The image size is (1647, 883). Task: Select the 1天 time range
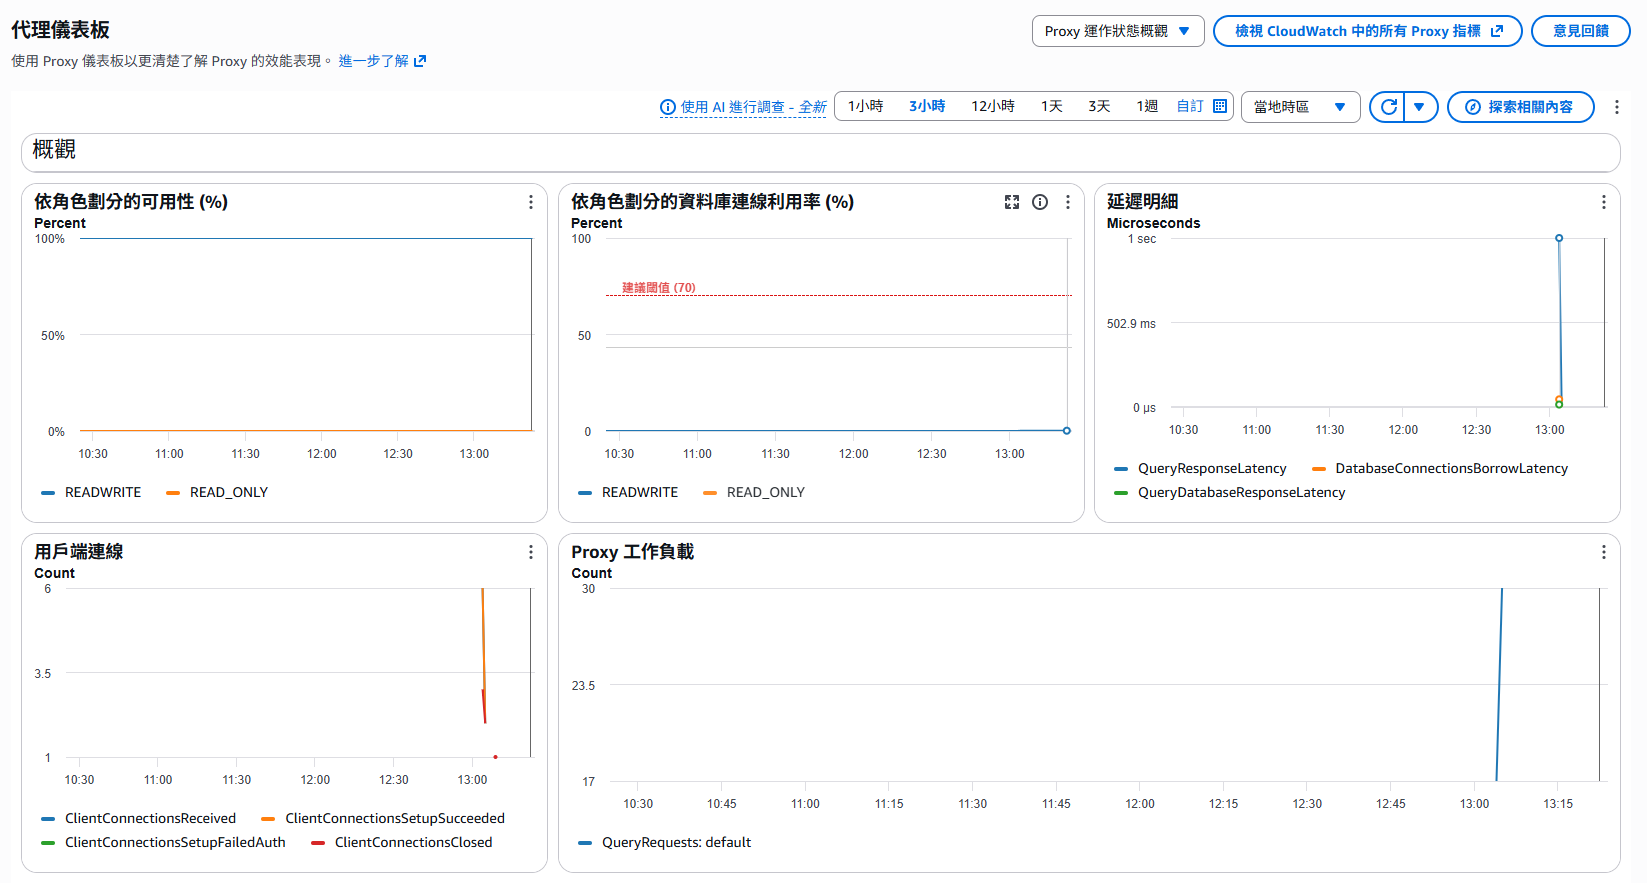pos(1052,106)
